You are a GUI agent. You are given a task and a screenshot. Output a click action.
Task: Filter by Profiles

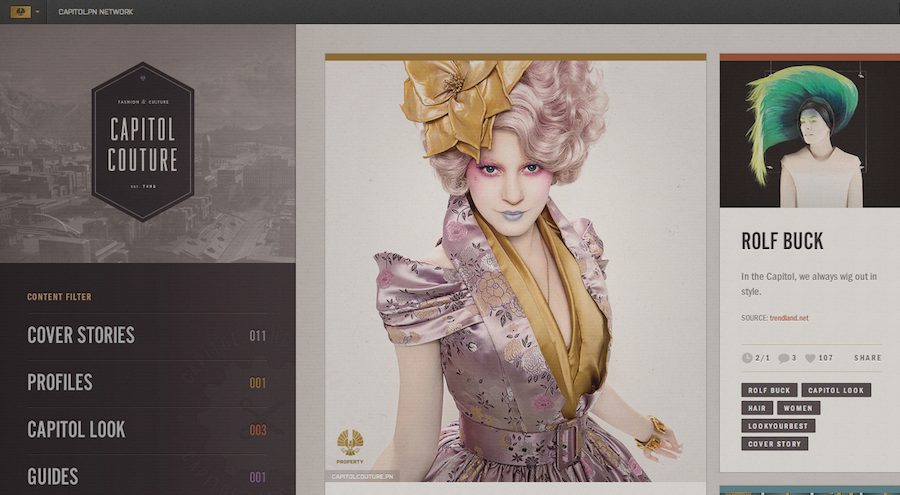point(60,382)
